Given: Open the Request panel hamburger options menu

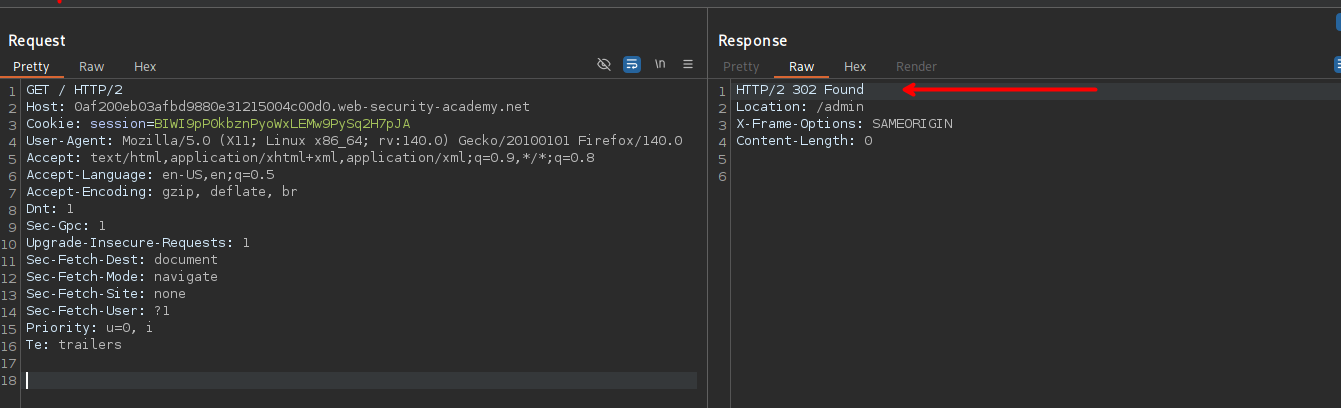Looking at the screenshot, I should pyautogui.click(x=688, y=64).
